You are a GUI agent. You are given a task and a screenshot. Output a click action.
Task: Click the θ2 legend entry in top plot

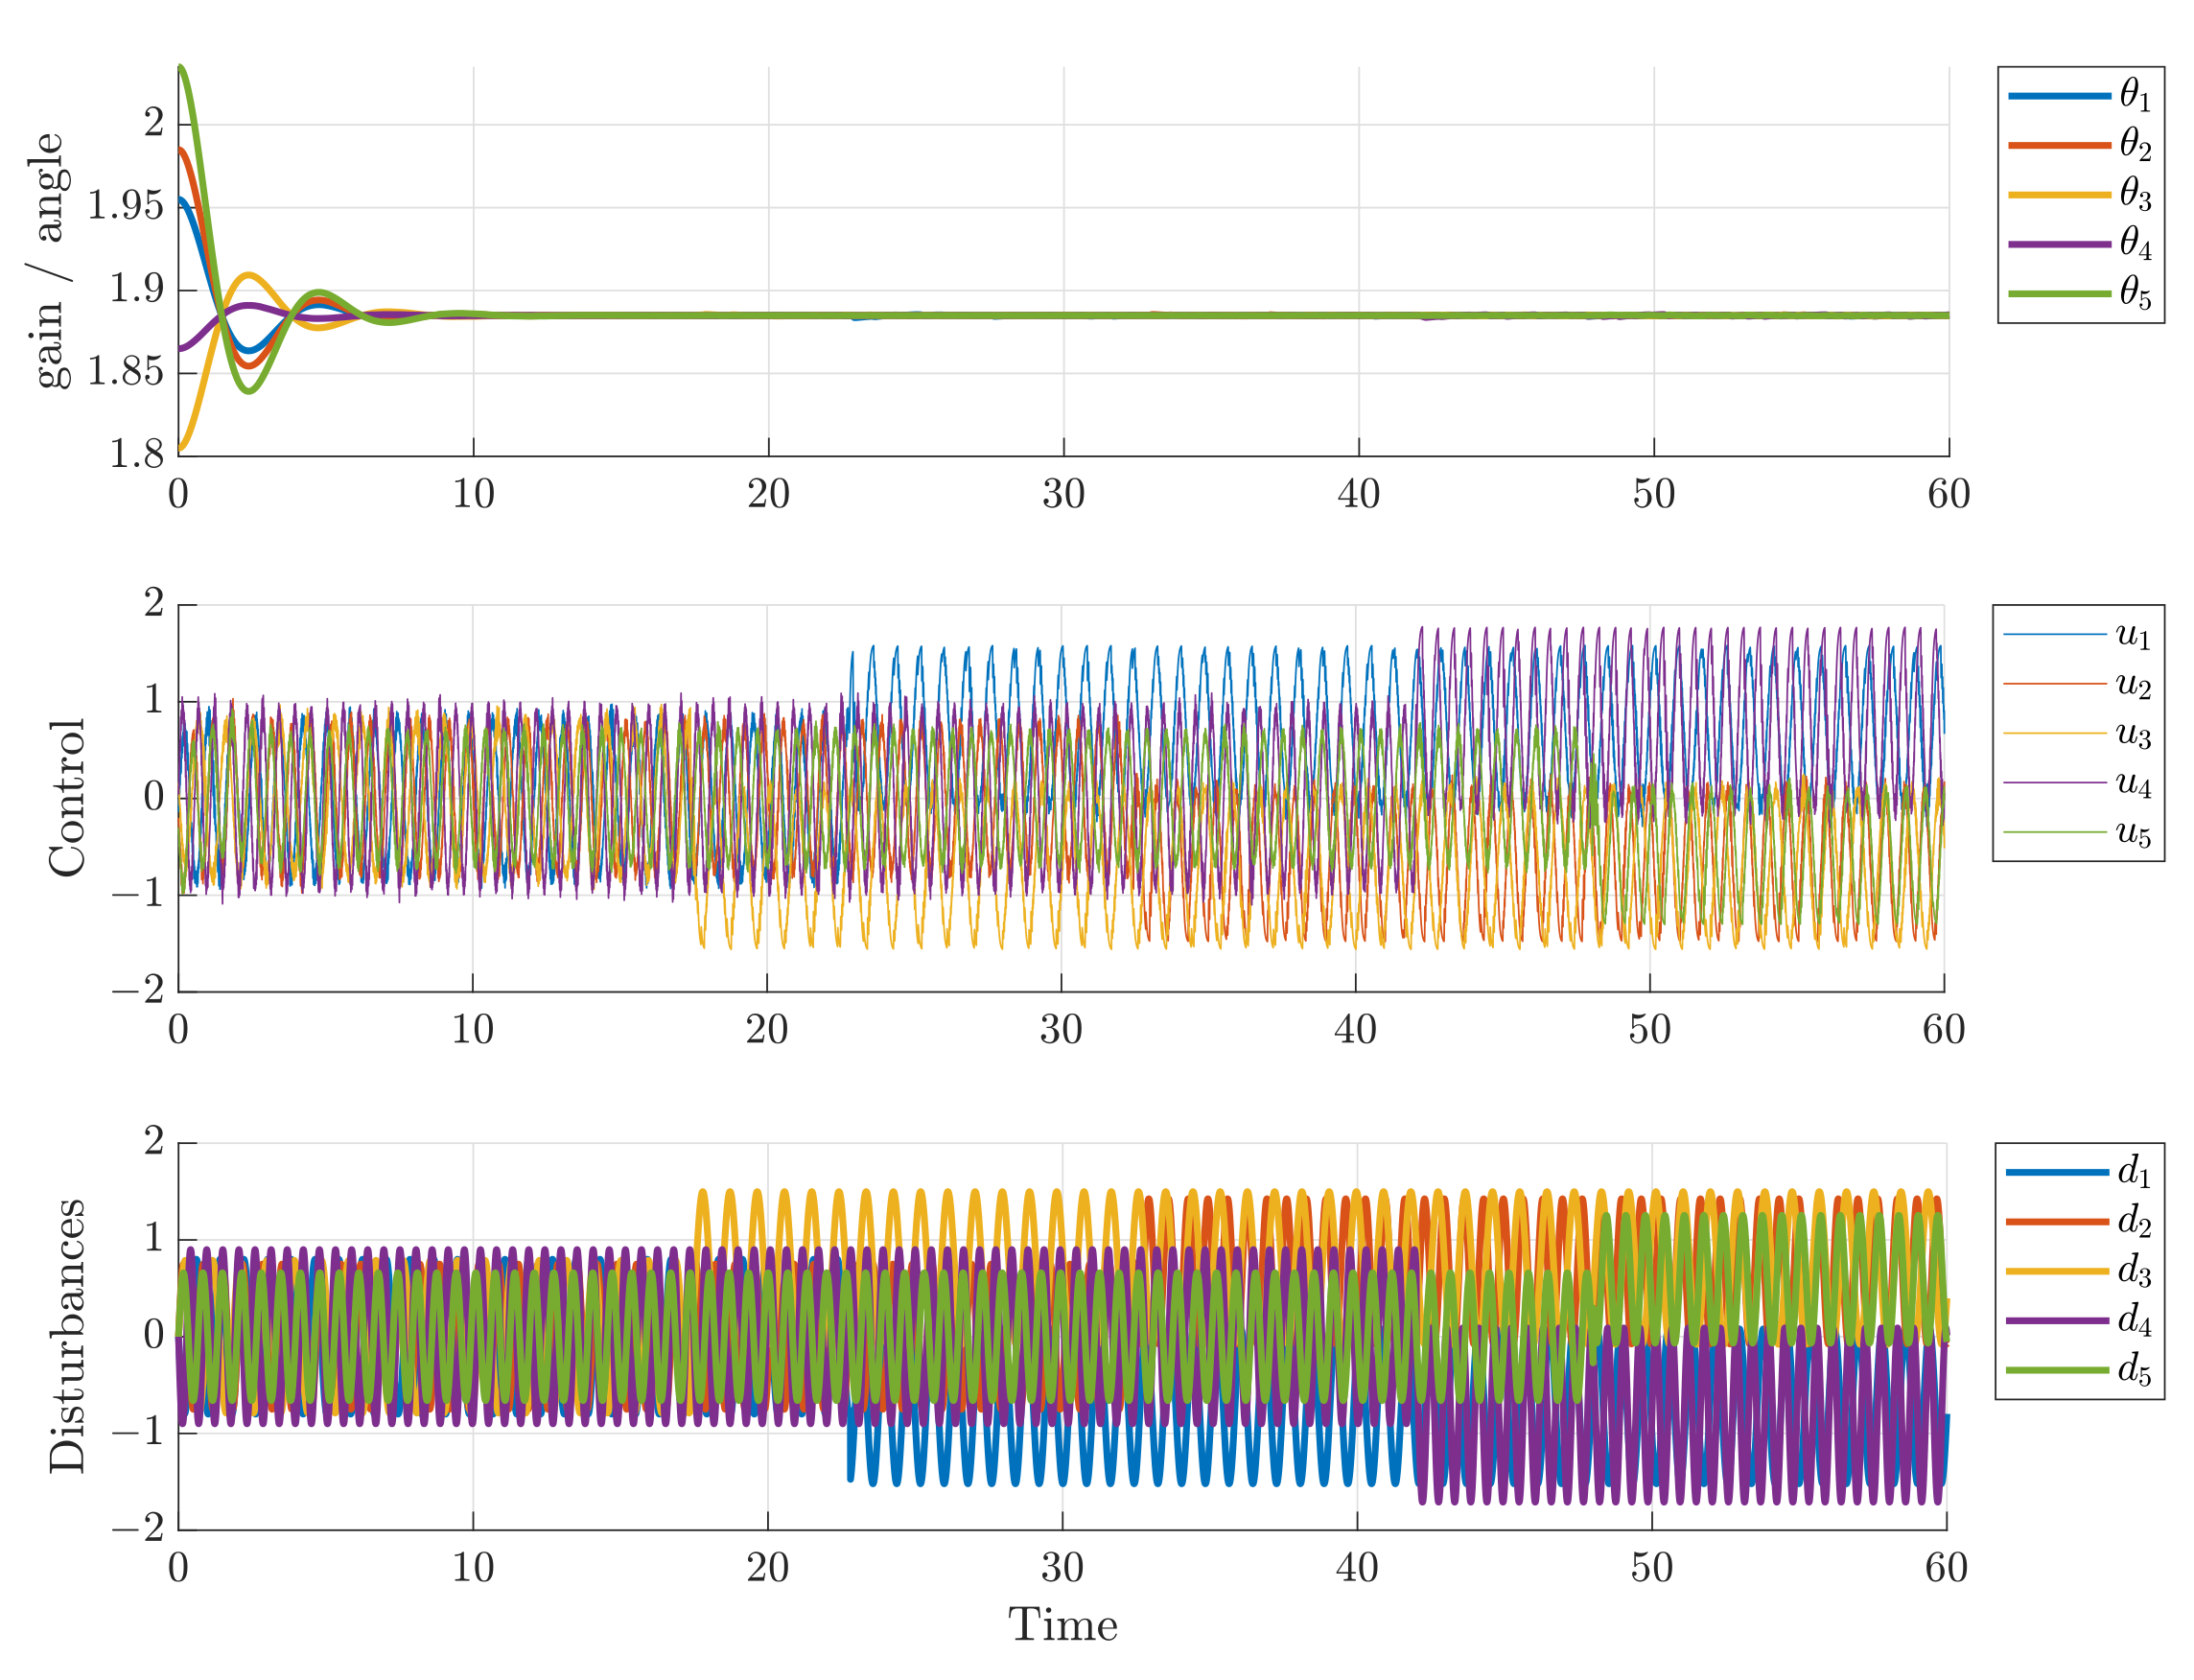coord(2079,146)
